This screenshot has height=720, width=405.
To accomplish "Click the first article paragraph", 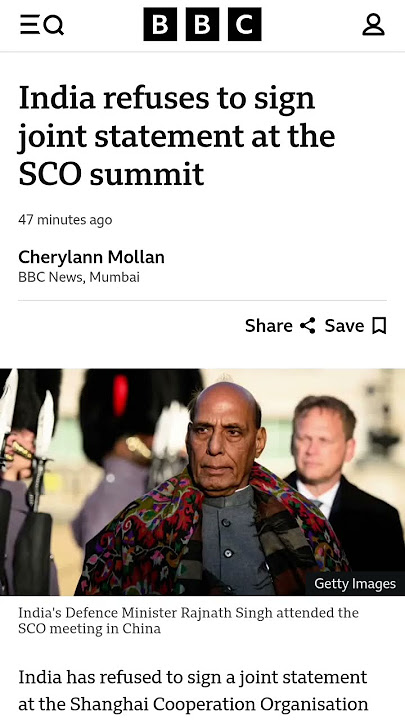I will [193, 691].
